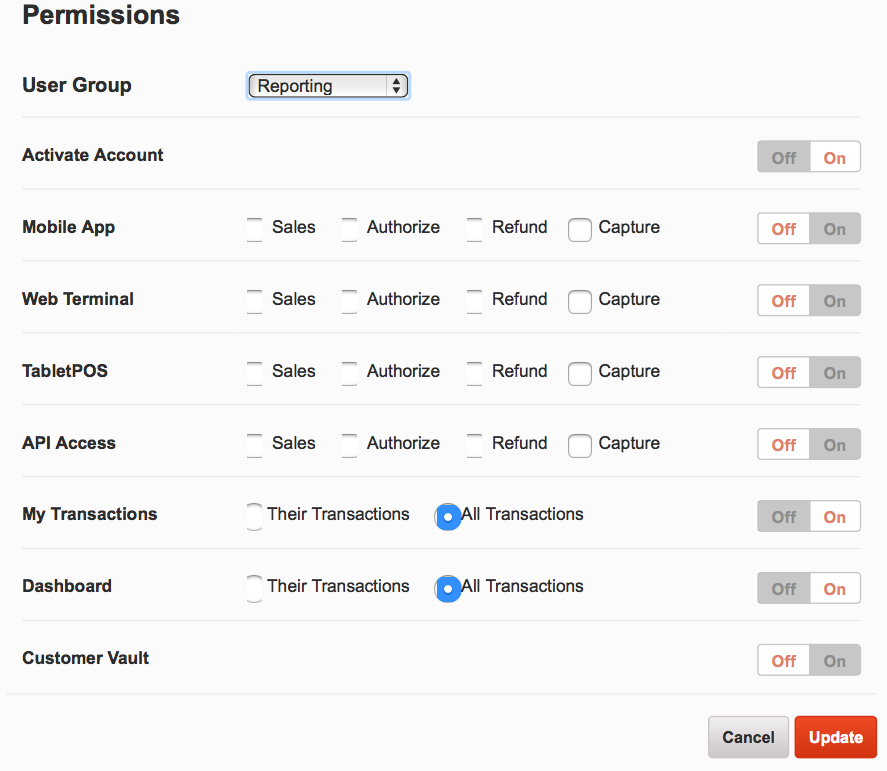
Task: Switch Activate Account toggle to Off
Action: pyautogui.click(x=783, y=157)
